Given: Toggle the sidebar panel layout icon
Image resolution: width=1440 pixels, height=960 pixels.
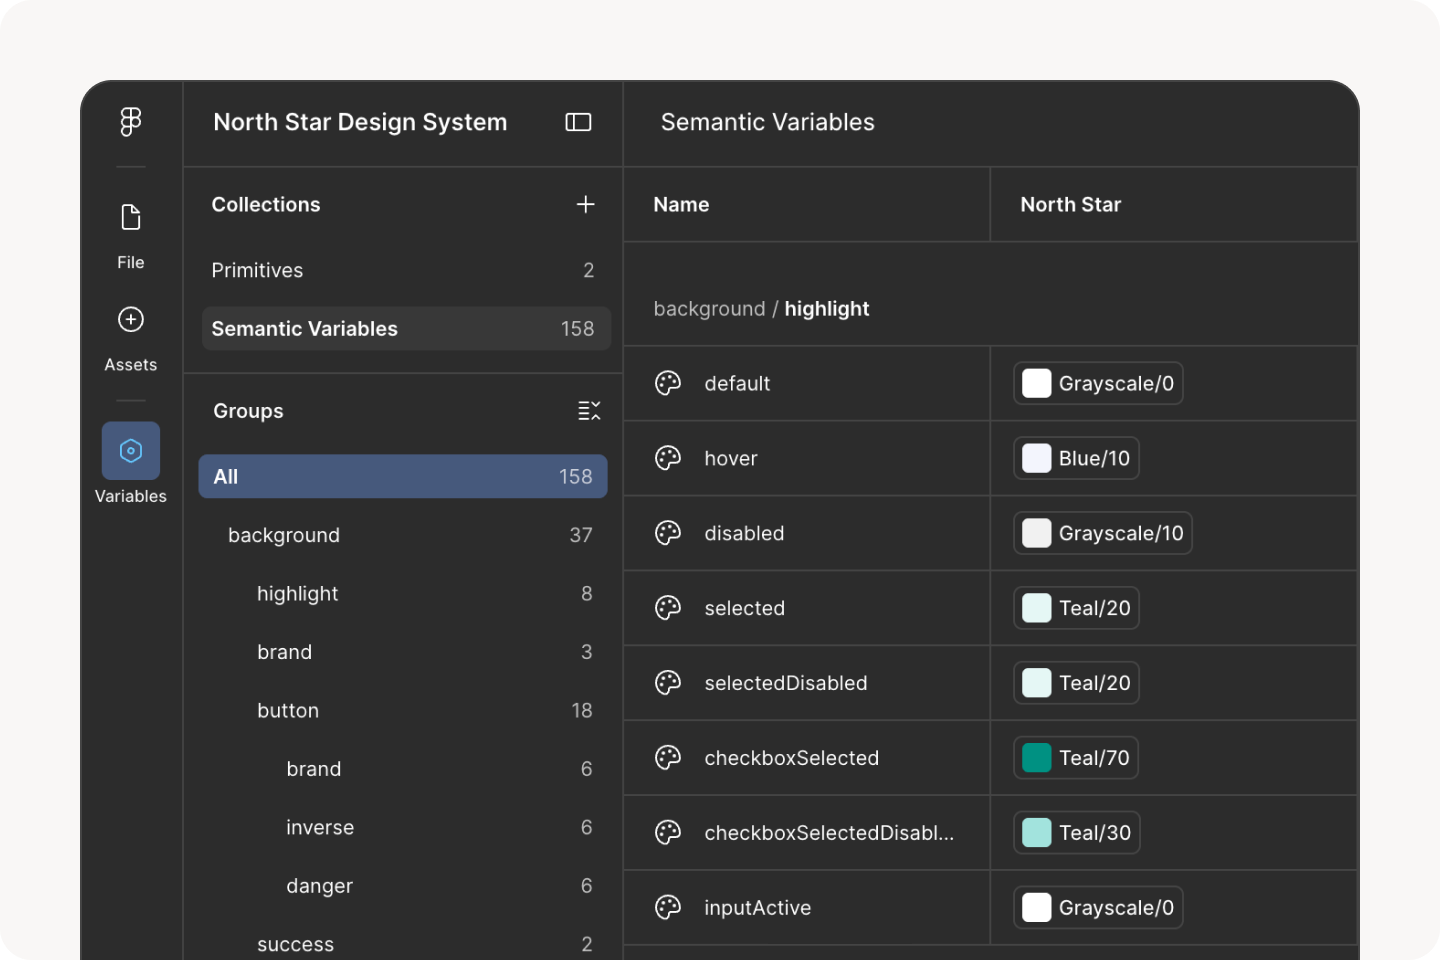Looking at the screenshot, I should coord(578,122).
